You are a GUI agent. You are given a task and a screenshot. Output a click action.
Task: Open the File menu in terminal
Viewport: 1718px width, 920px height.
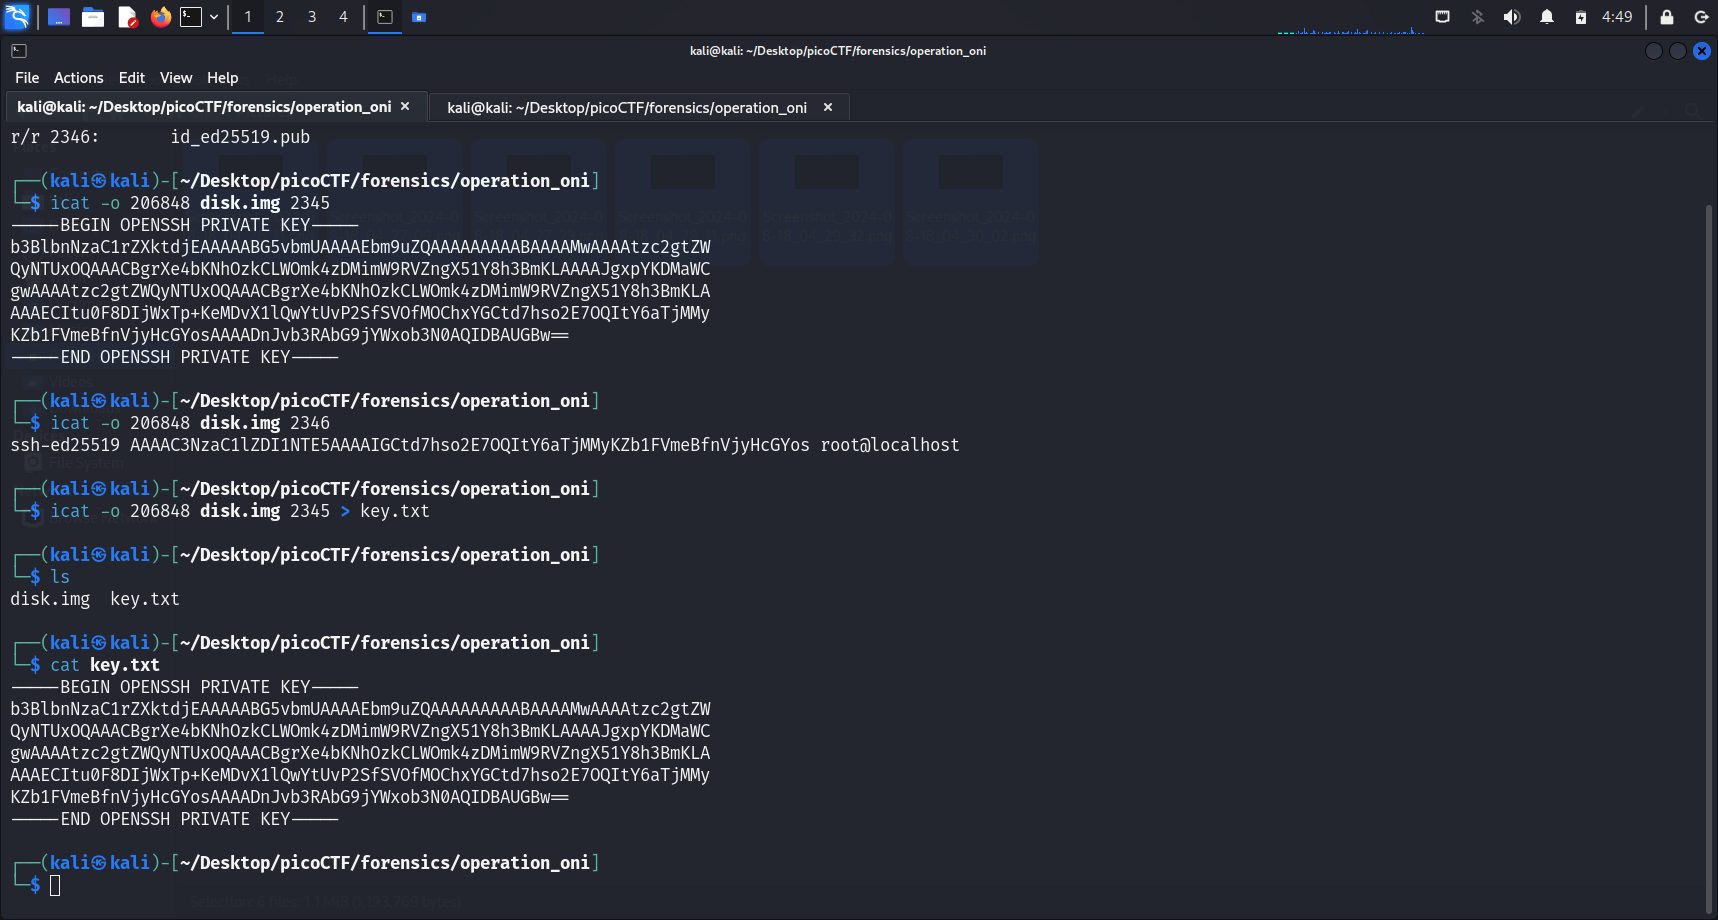[x=27, y=78]
